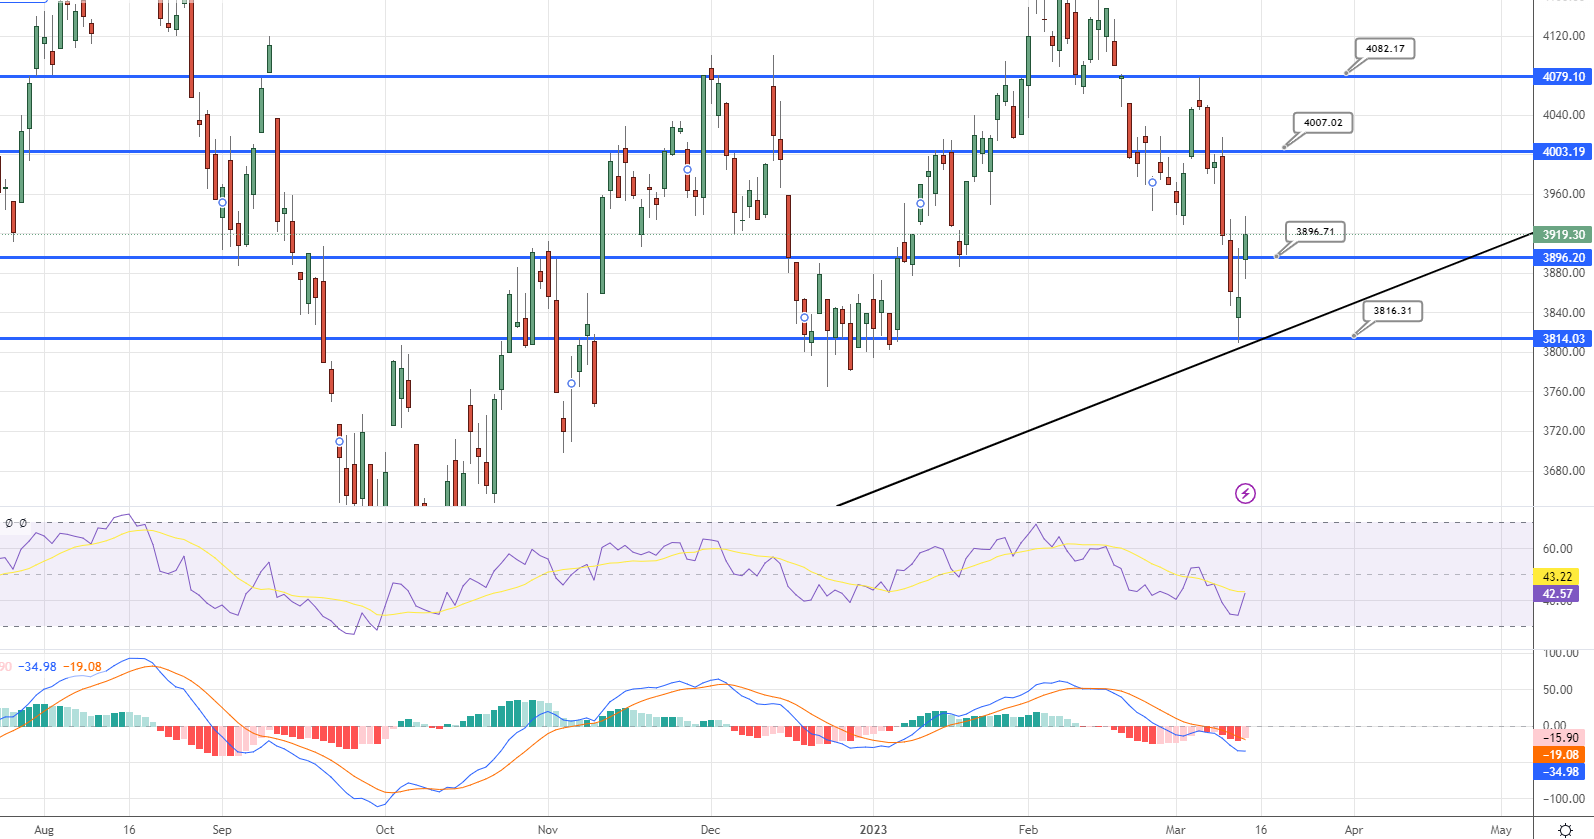This screenshot has height=839, width=1594.
Task: Click the MACD legend value -34.98
Action: coord(40,667)
